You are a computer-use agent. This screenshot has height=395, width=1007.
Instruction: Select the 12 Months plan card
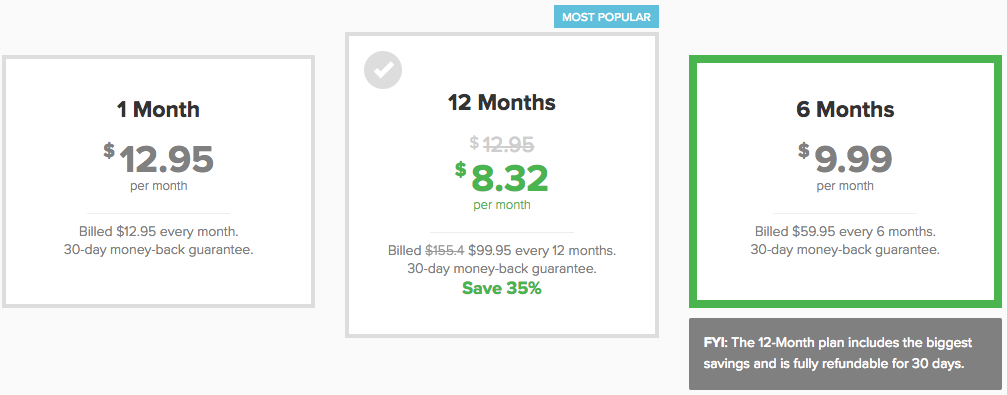[x=502, y=185]
